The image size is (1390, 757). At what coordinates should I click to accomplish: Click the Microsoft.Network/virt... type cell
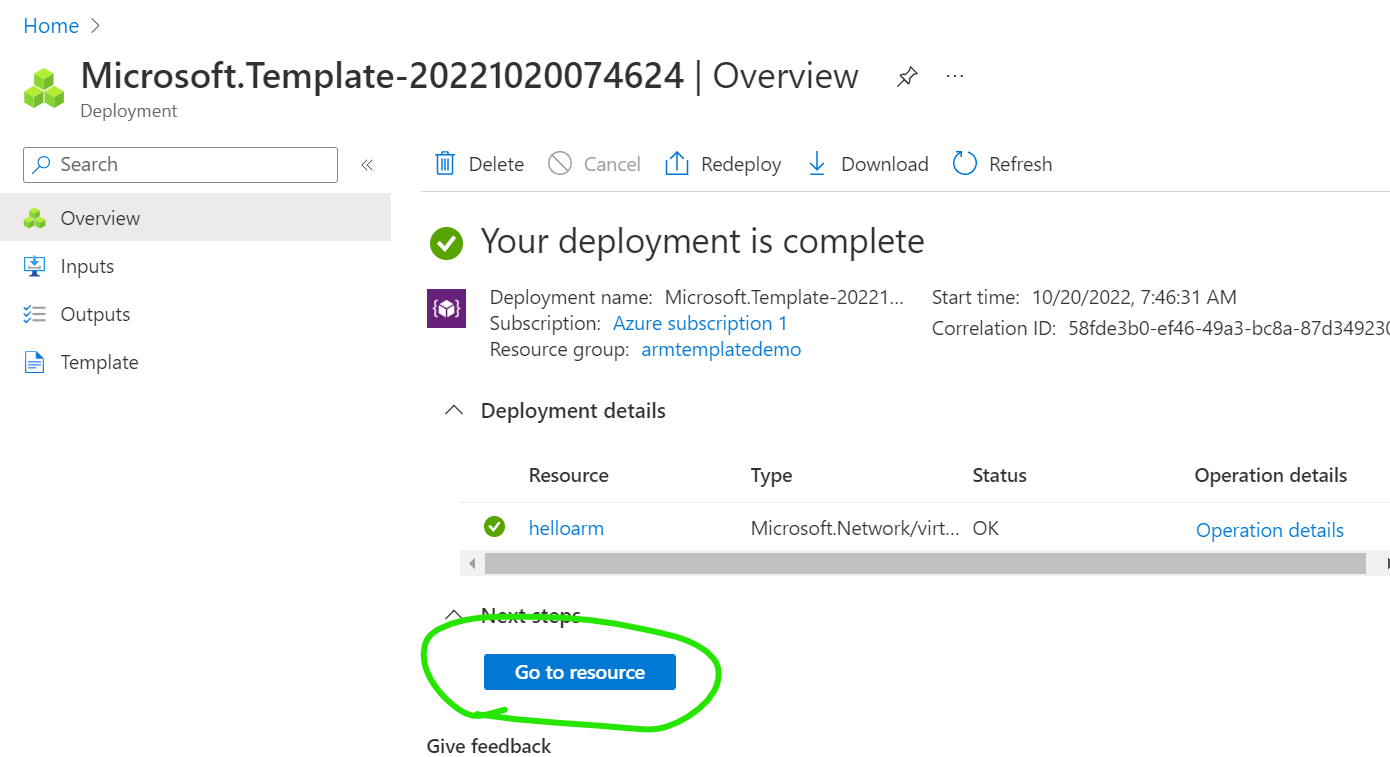tap(856, 528)
